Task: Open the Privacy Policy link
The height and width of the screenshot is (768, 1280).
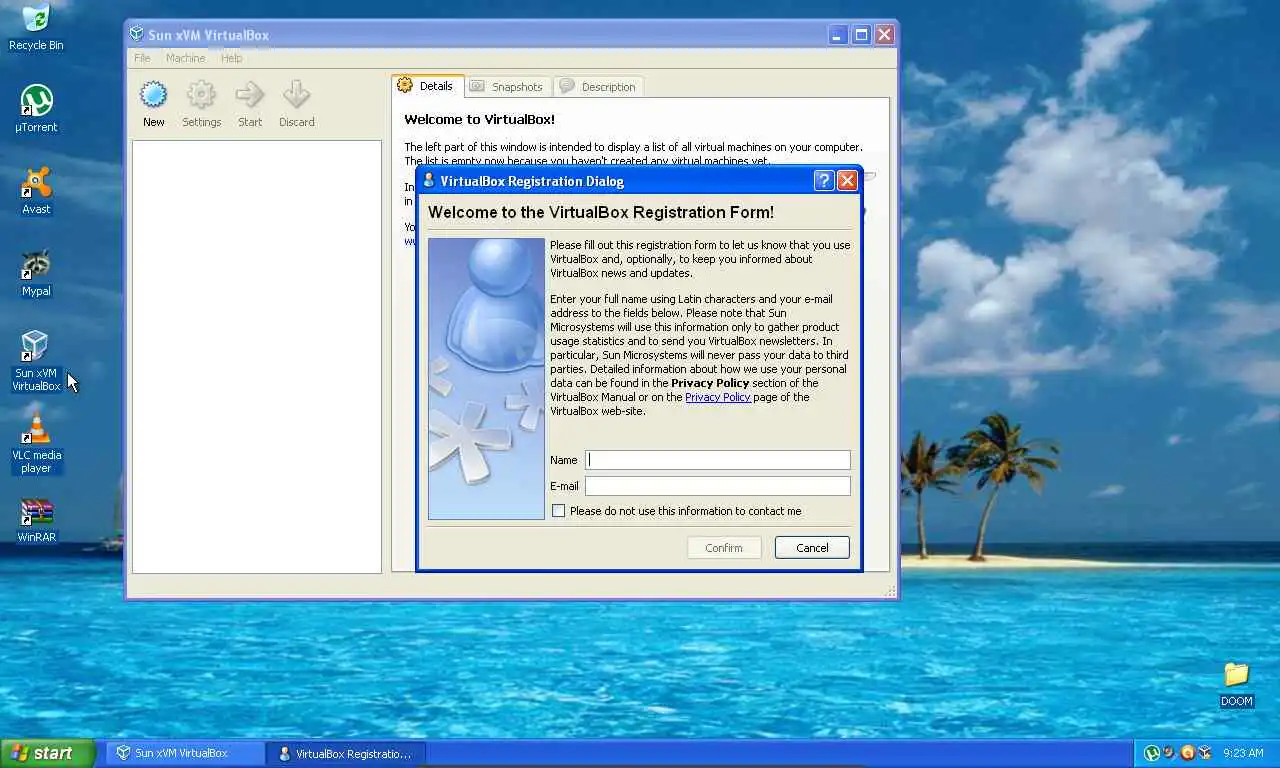Action: click(x=717, y=397)
